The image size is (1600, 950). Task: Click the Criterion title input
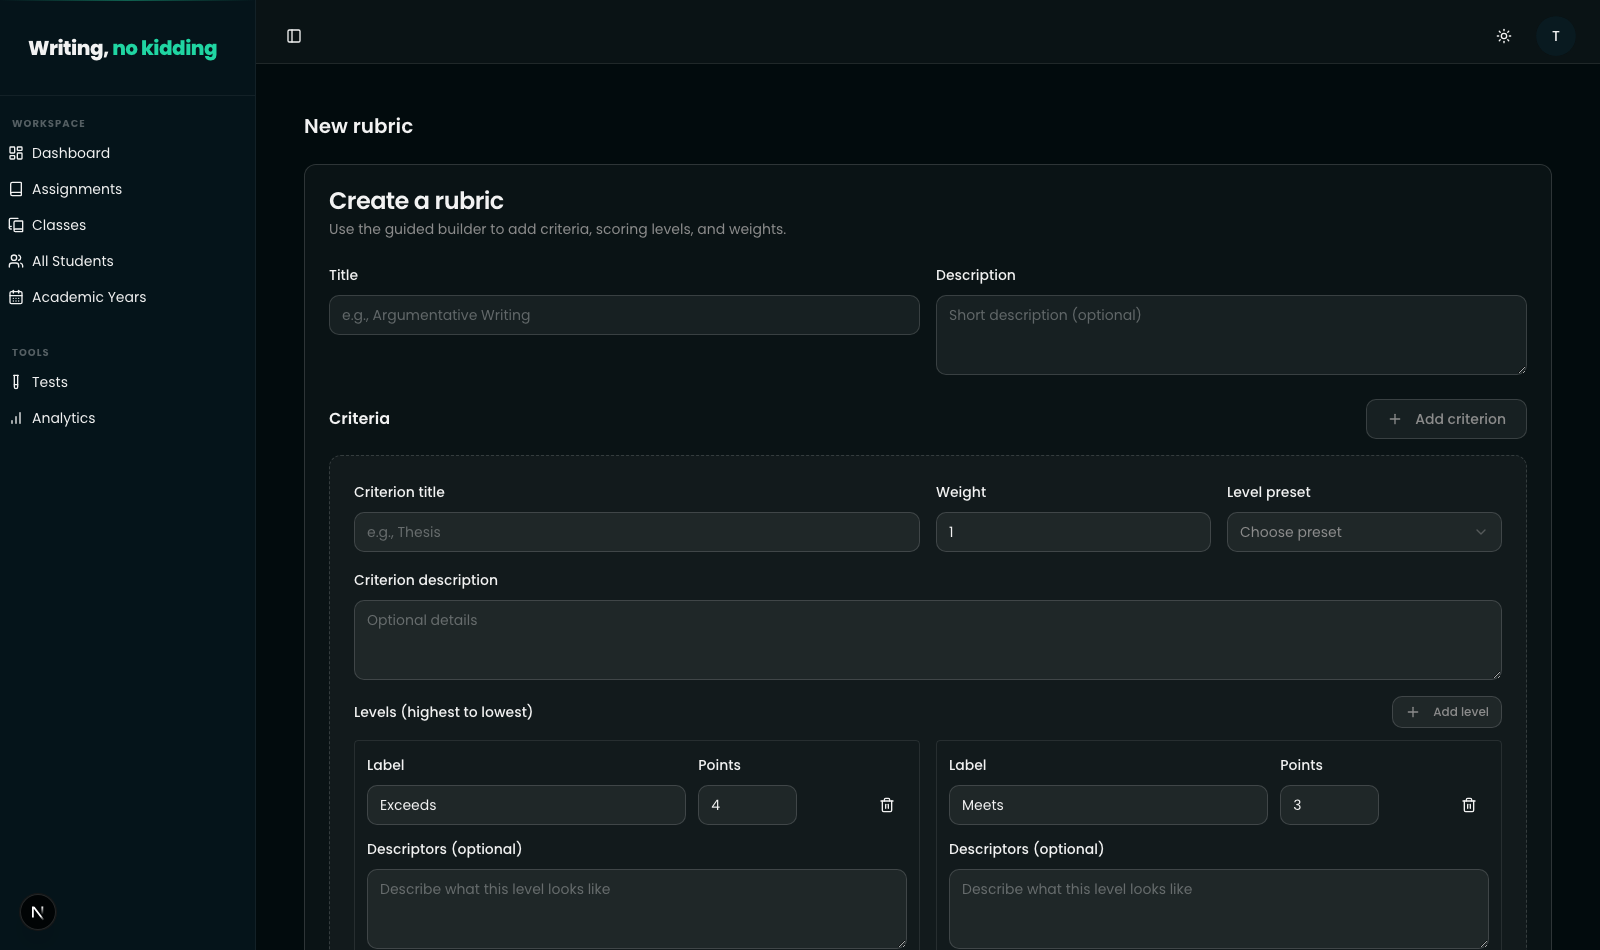click(637, 532)
